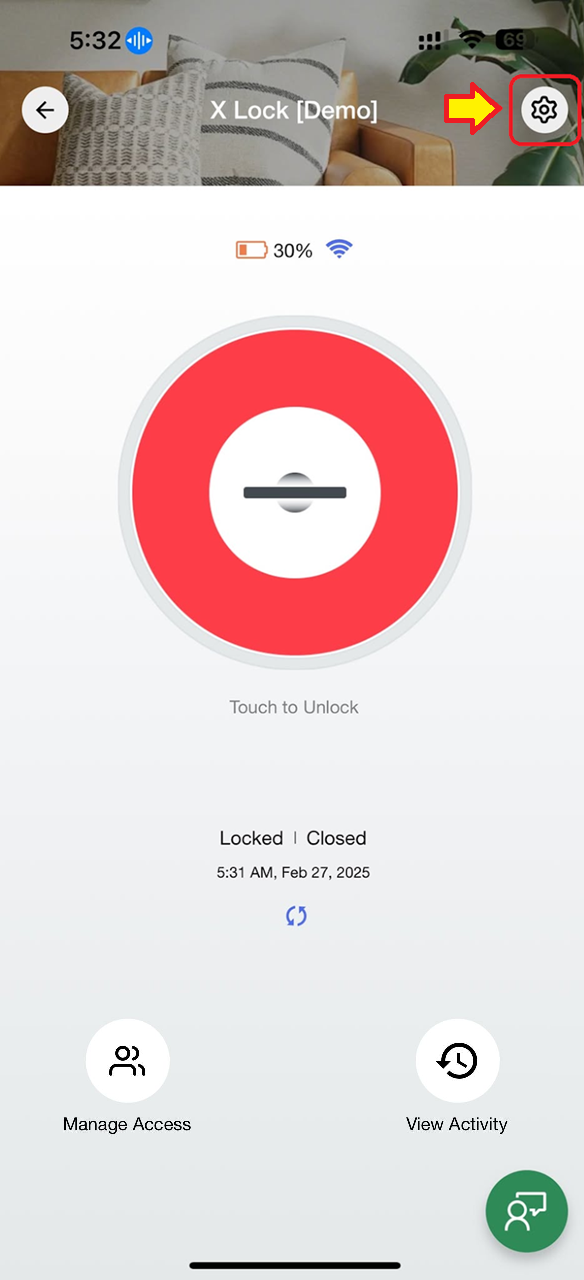Open View Activity history icon
Viewport: 584px width, 1280px height.
[457, 1060]
